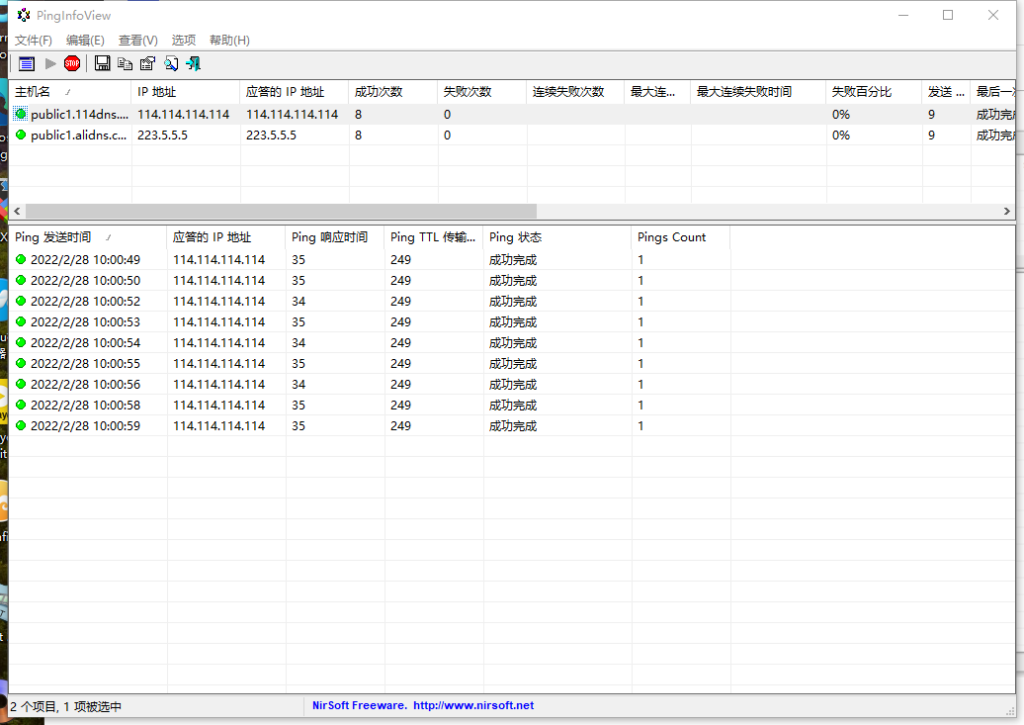Viewport: 1024px width, 725px height.
Task: Open the 查看(V) menu
Action: [138, 40]
